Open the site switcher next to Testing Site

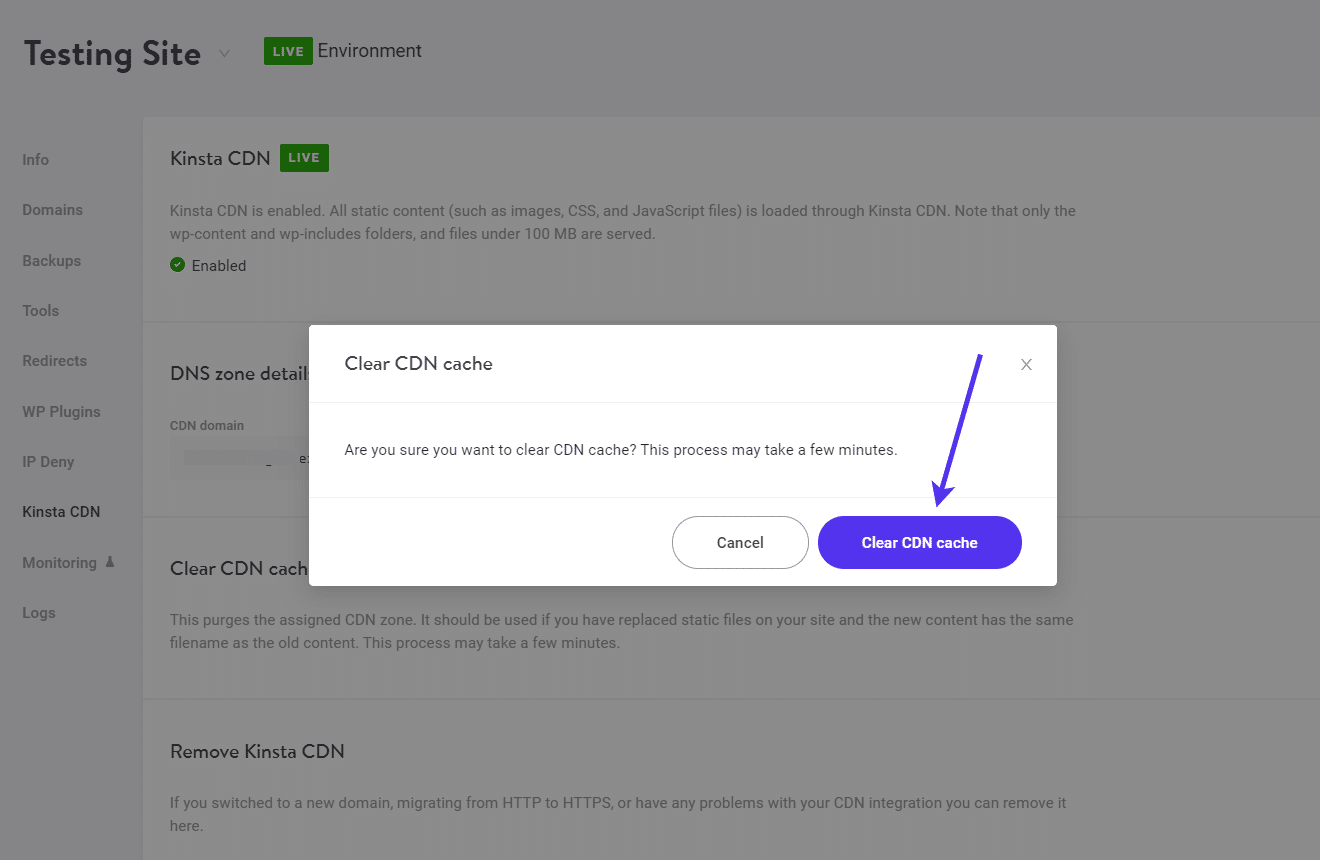tap(223, 53)
